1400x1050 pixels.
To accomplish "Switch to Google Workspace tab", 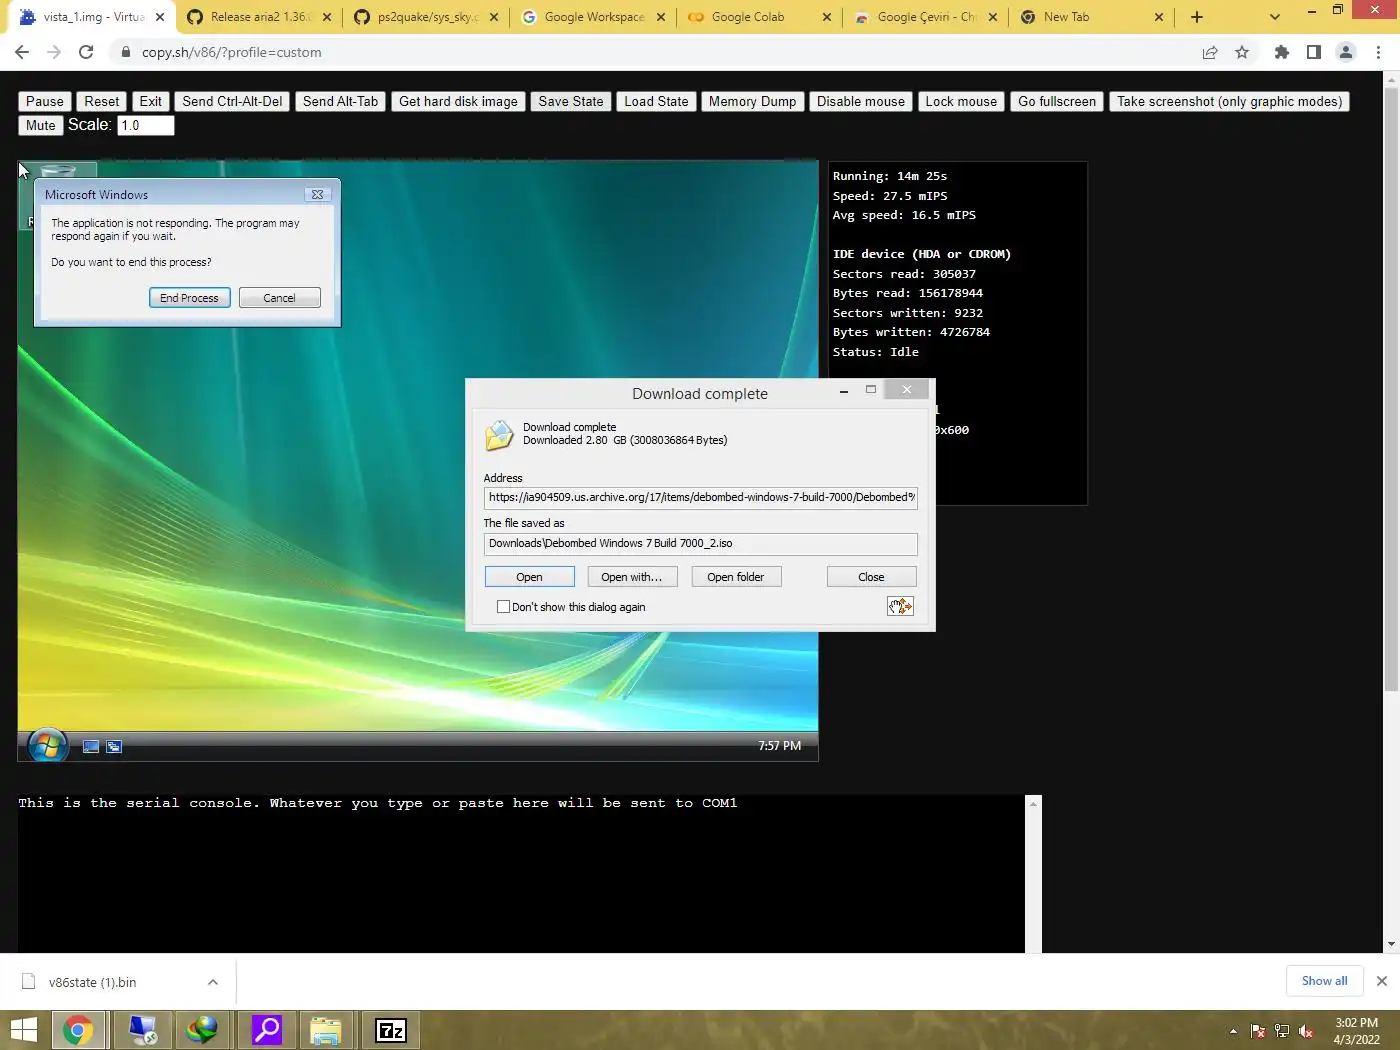I will tap(592, 17).
